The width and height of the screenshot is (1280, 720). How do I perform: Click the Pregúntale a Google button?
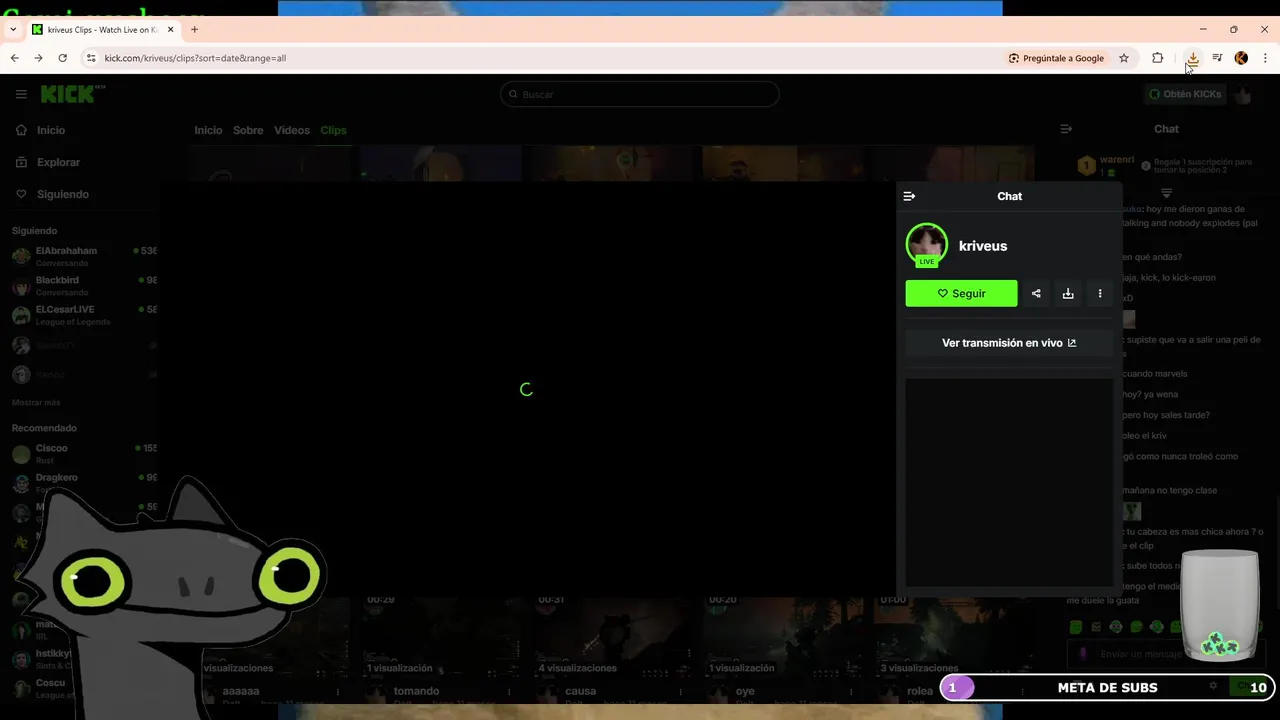1057,58
